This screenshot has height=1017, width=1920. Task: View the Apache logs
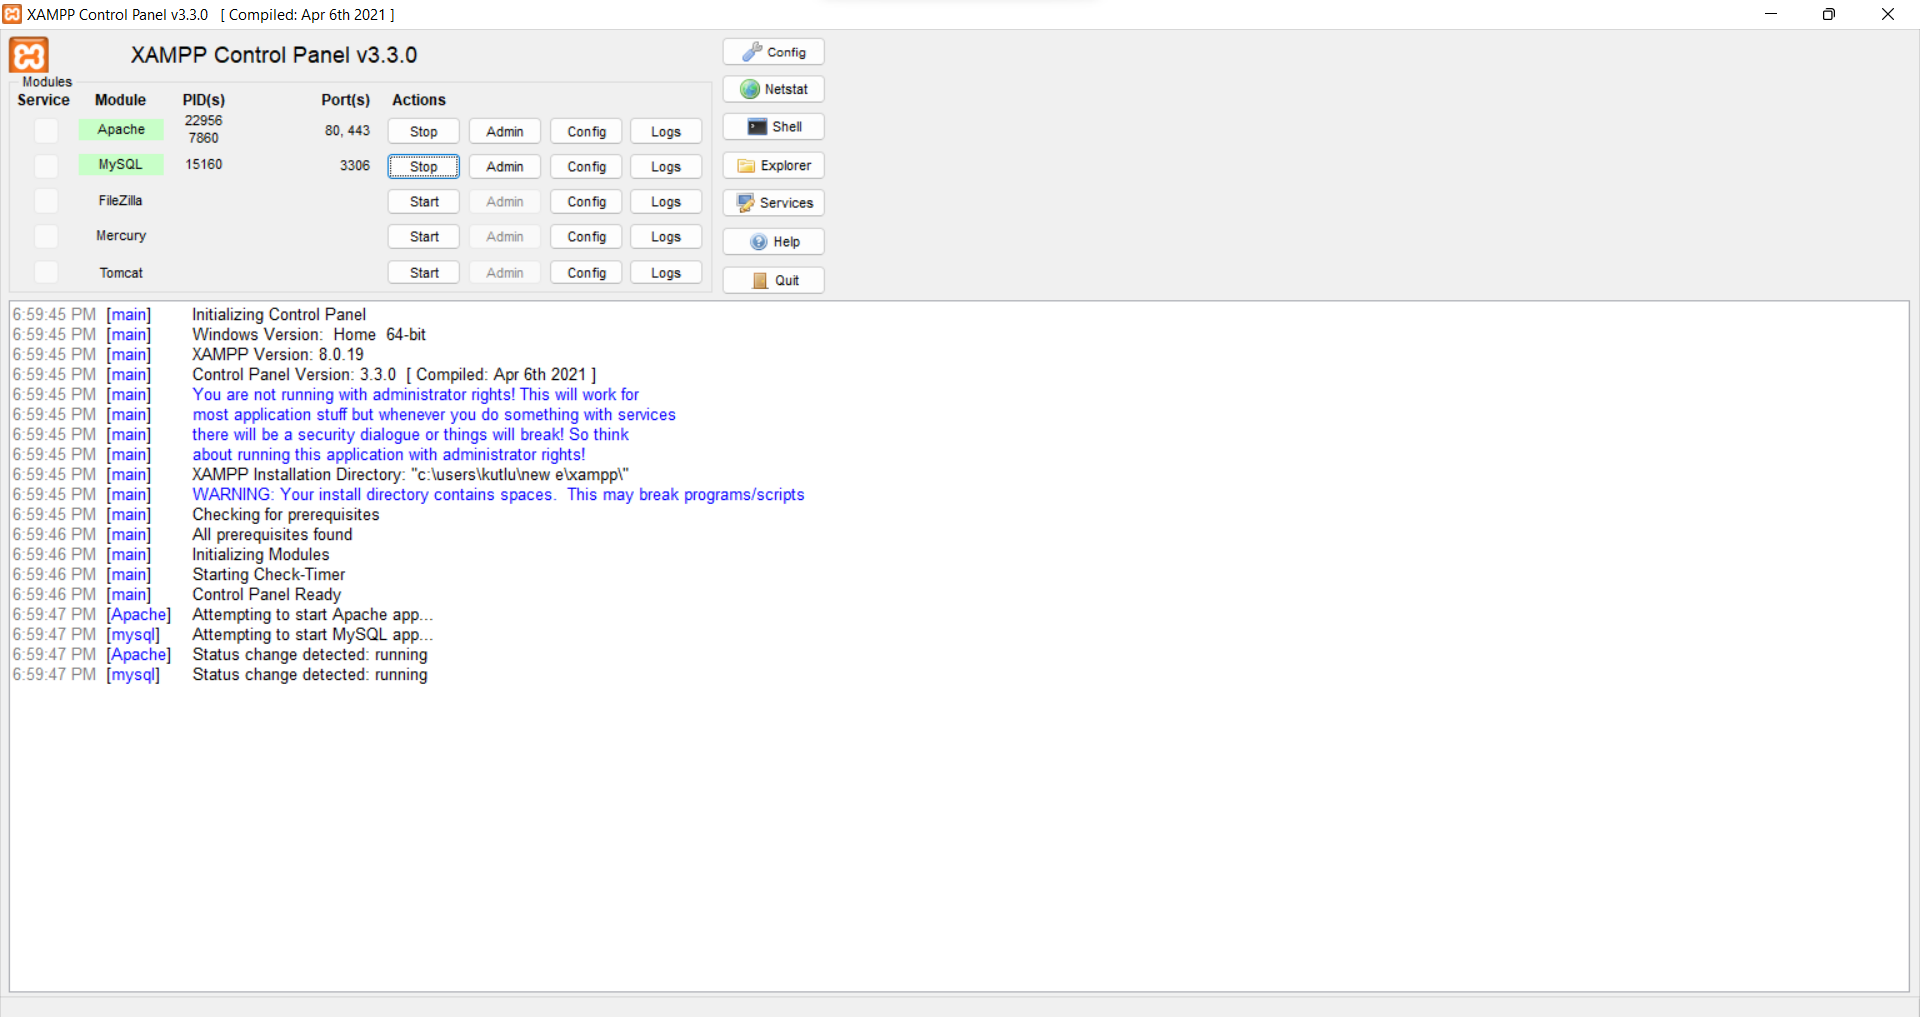click(665, 131)
